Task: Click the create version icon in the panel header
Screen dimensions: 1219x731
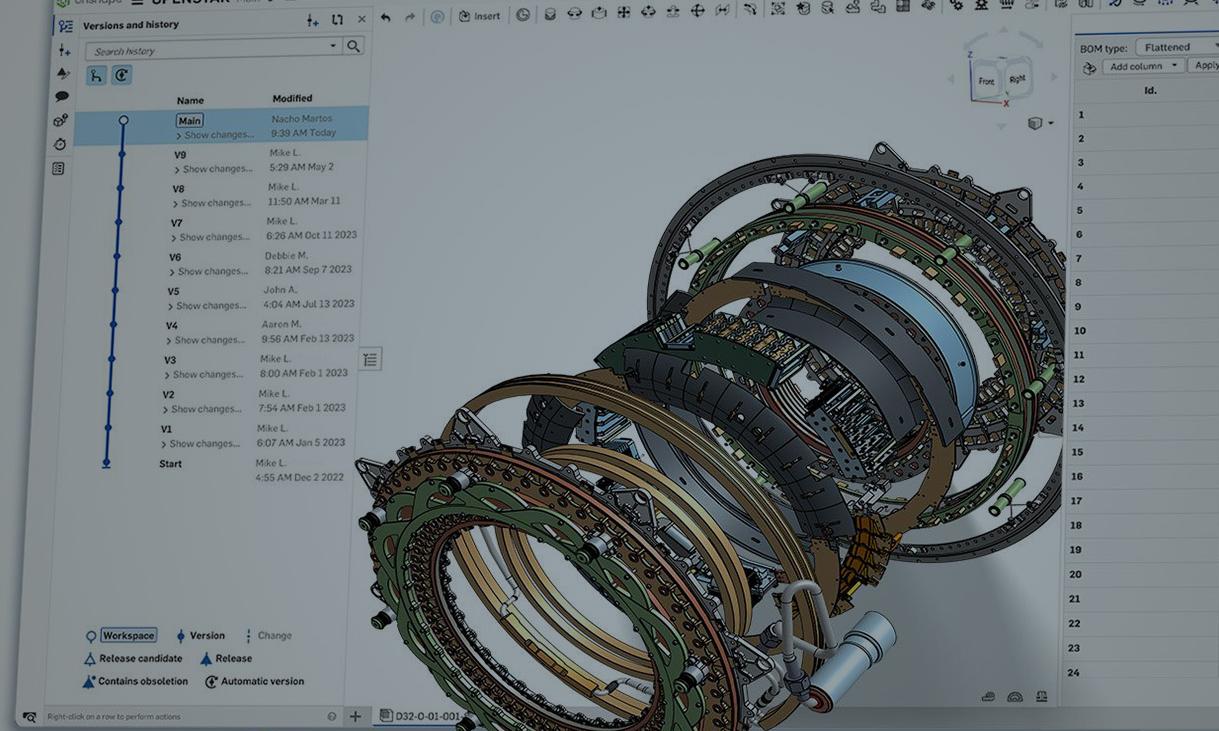Action: pos(312,21)
